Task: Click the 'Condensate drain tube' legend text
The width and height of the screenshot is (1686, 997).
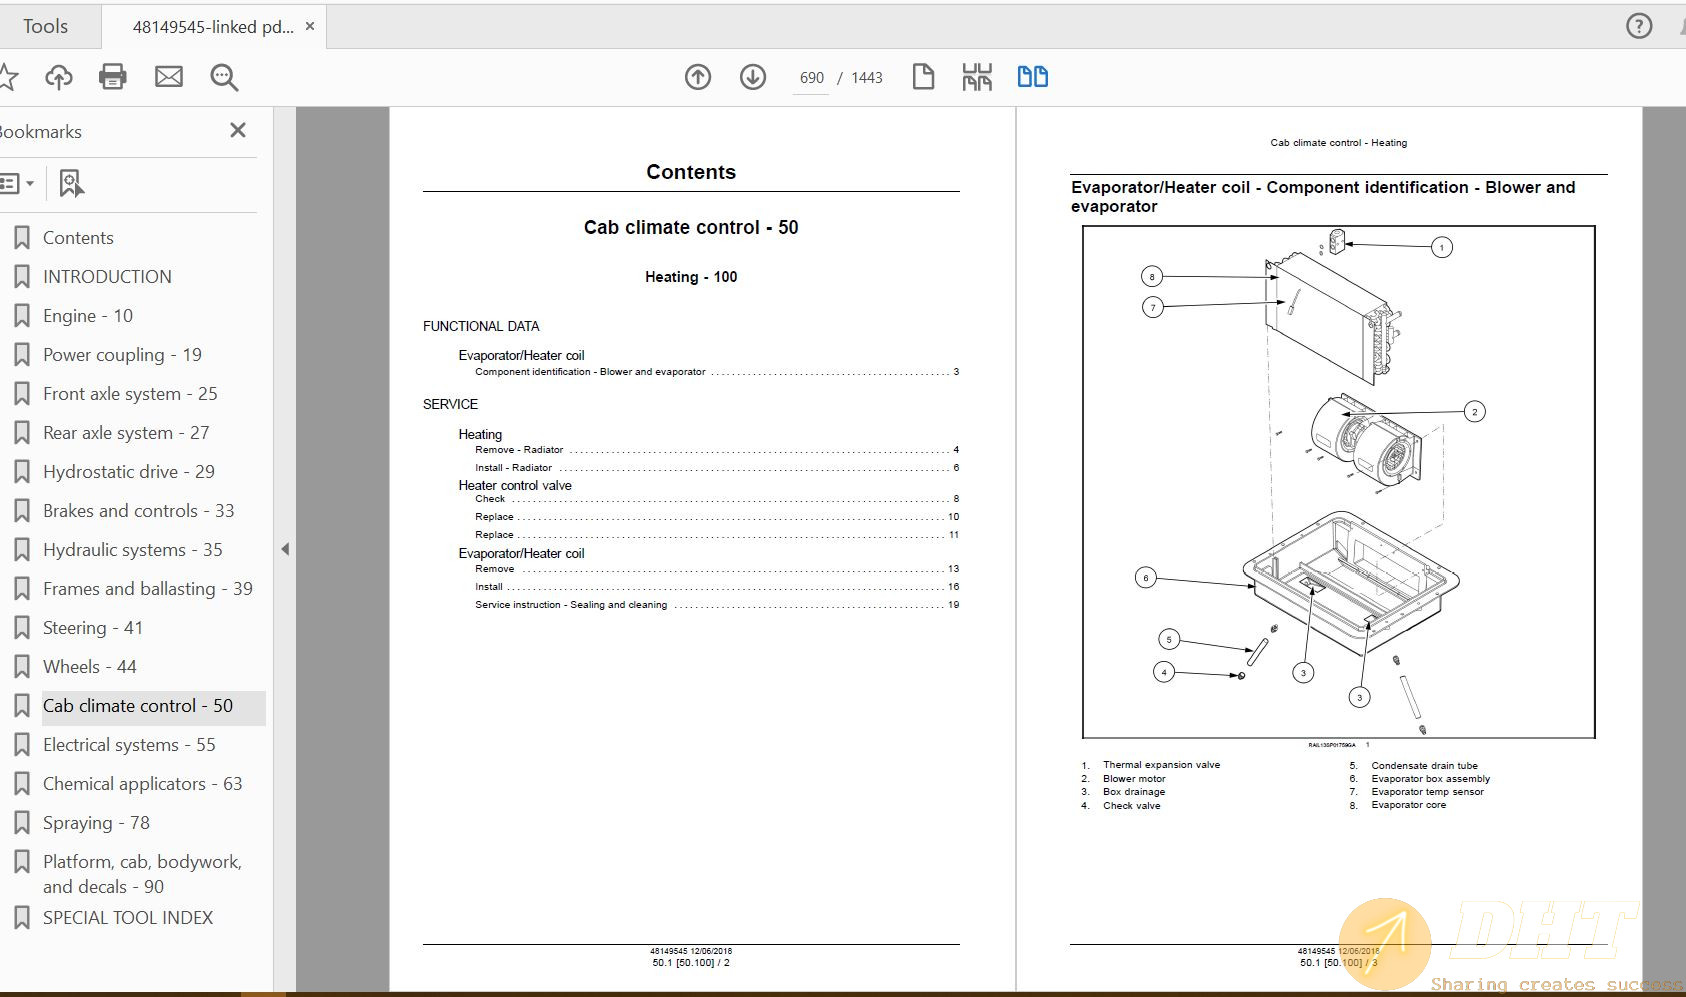Action: coord(1424,766)
